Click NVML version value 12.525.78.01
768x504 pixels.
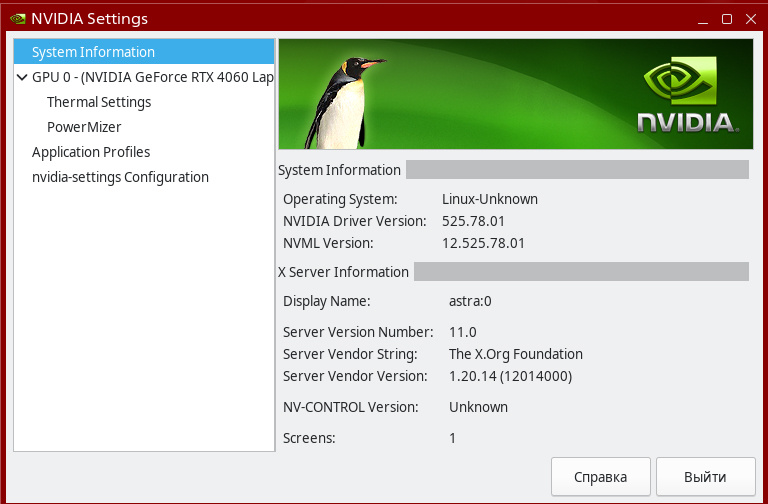(x=483, y=243)
